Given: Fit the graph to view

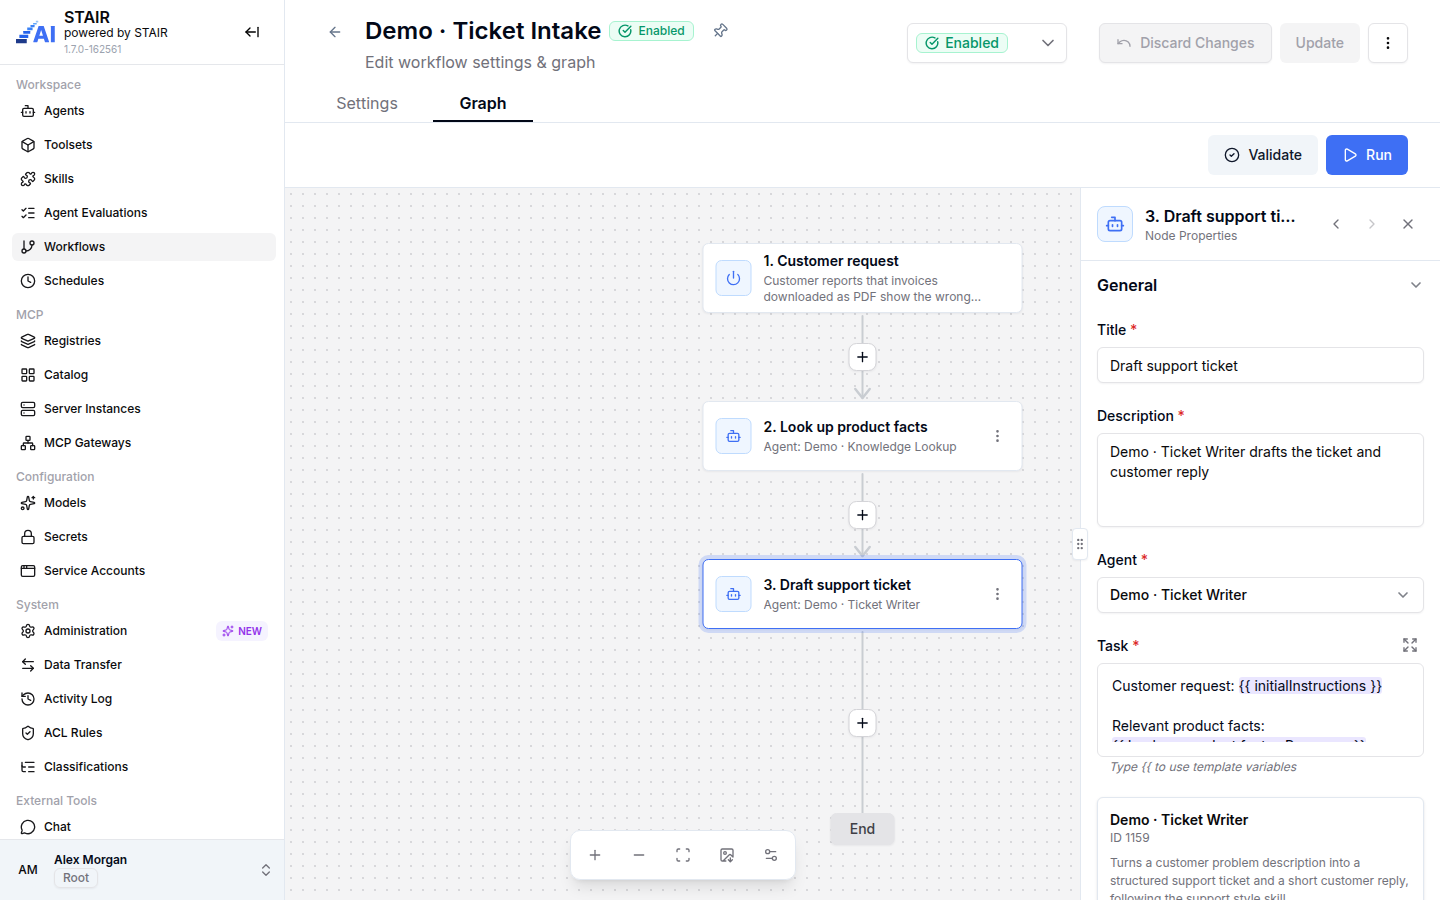Looking at the screenshot, I should click(683, 855).
